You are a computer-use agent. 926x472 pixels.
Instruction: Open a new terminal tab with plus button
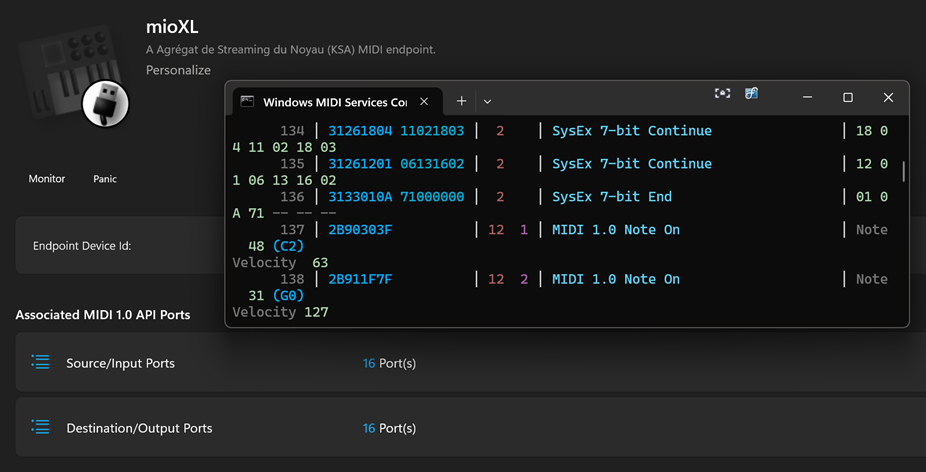pyautogui.click(x=461, y=101)
